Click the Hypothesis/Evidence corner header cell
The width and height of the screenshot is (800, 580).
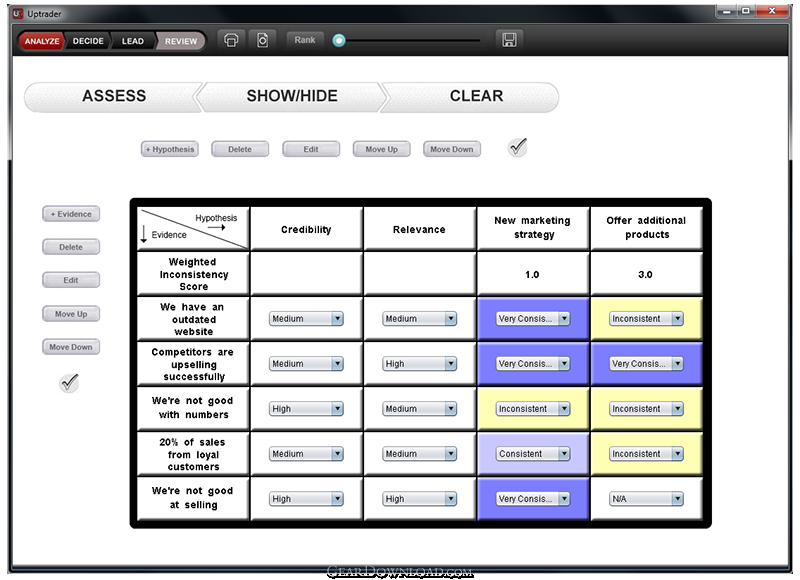pos(193,229)
